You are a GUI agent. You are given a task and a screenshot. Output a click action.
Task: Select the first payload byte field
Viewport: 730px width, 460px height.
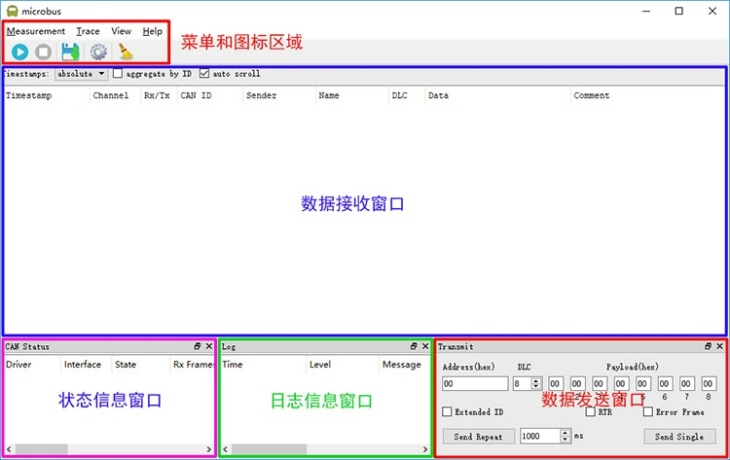(555, 384)
